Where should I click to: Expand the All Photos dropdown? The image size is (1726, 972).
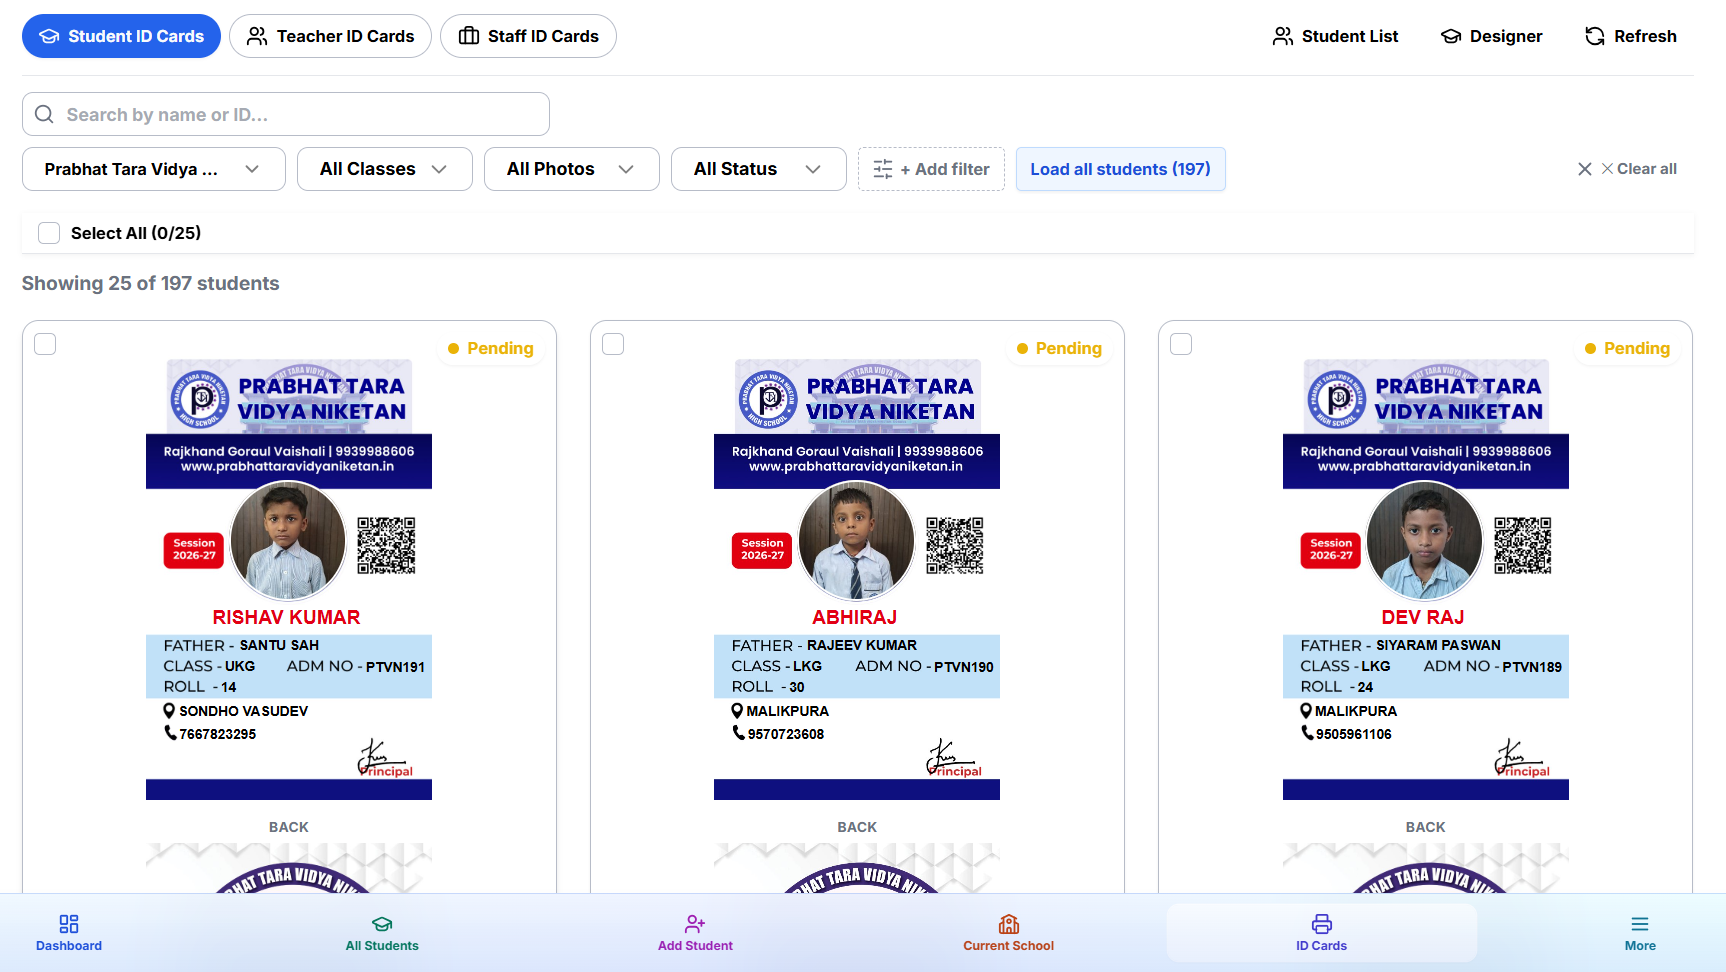pos(572,169)
